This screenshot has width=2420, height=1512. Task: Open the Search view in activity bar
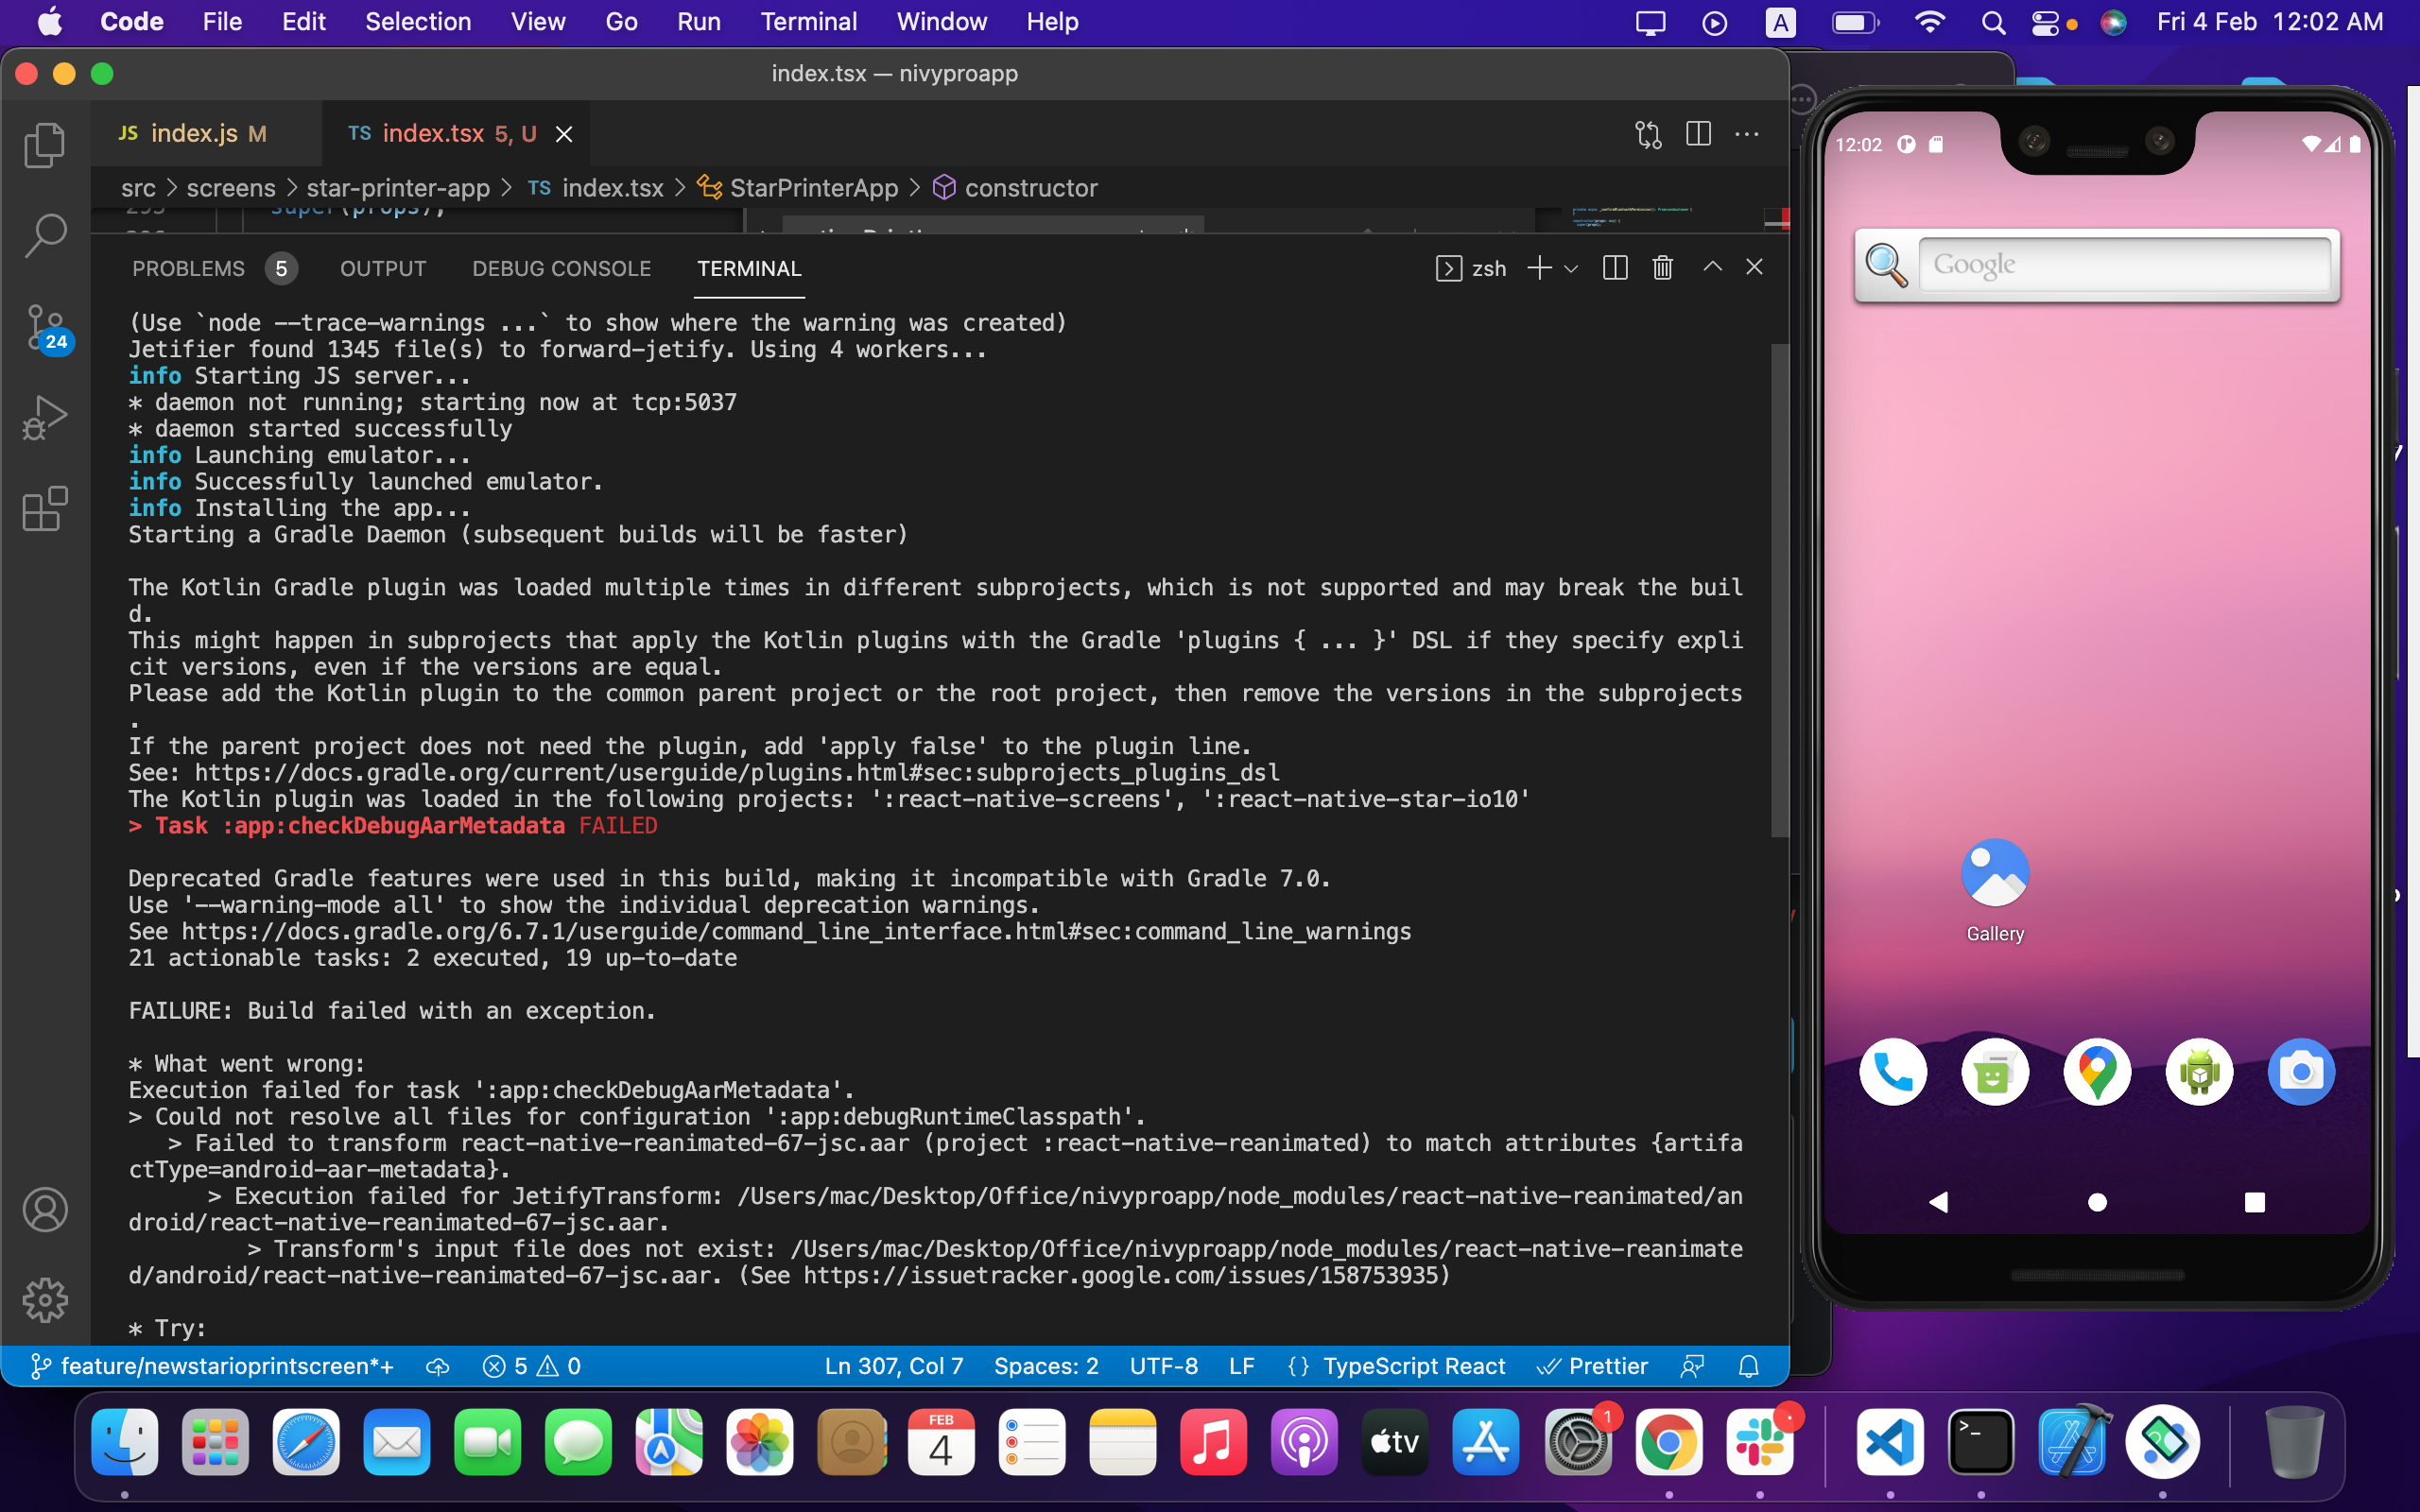44,236
